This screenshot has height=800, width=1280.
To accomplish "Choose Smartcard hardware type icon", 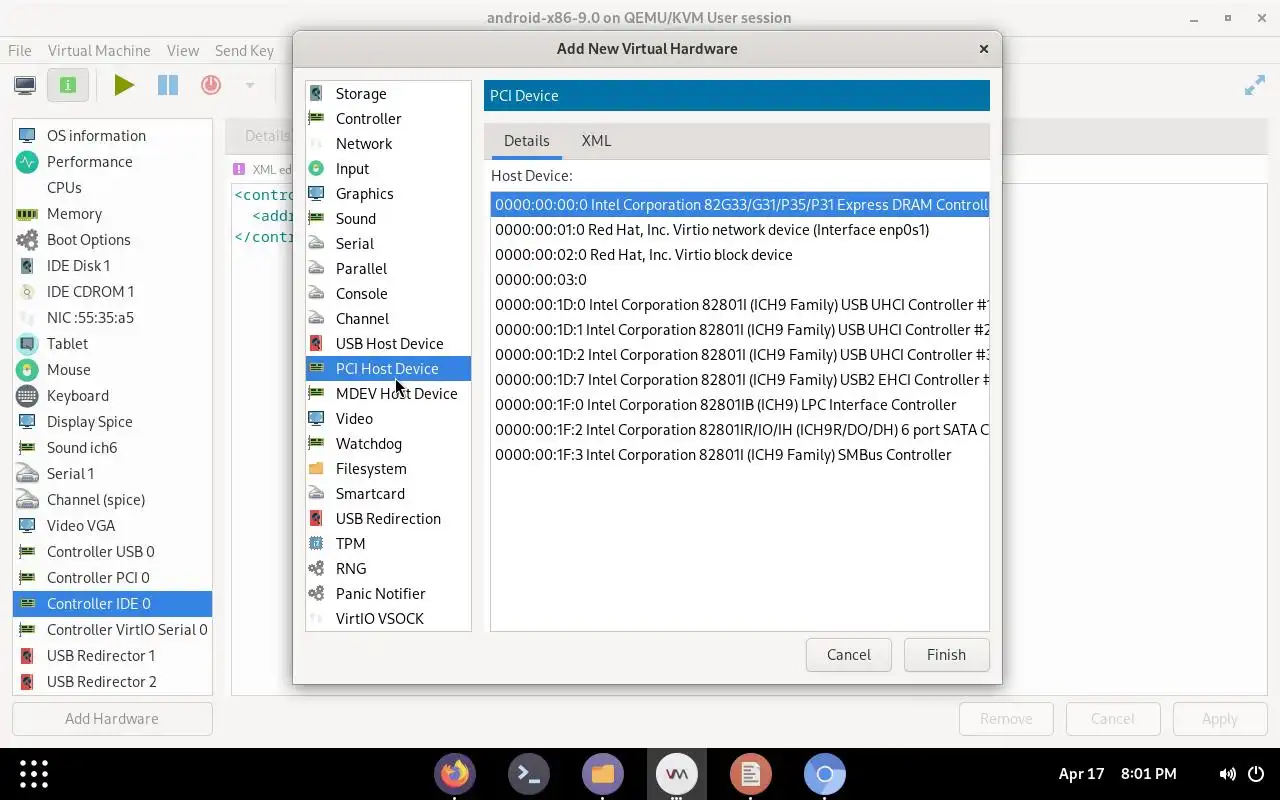I will [x=316, y=493].
